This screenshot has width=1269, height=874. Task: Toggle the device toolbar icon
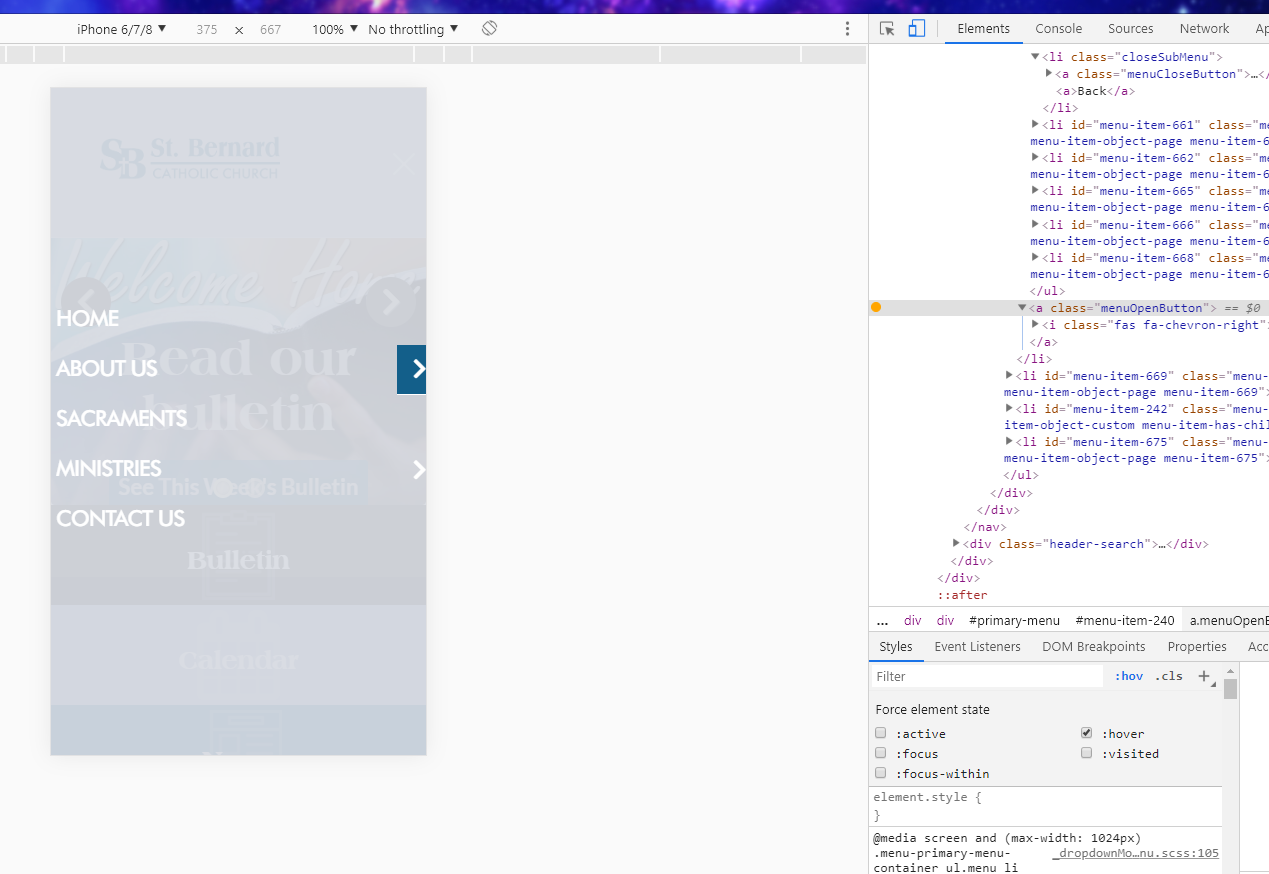tap(916, 29)
